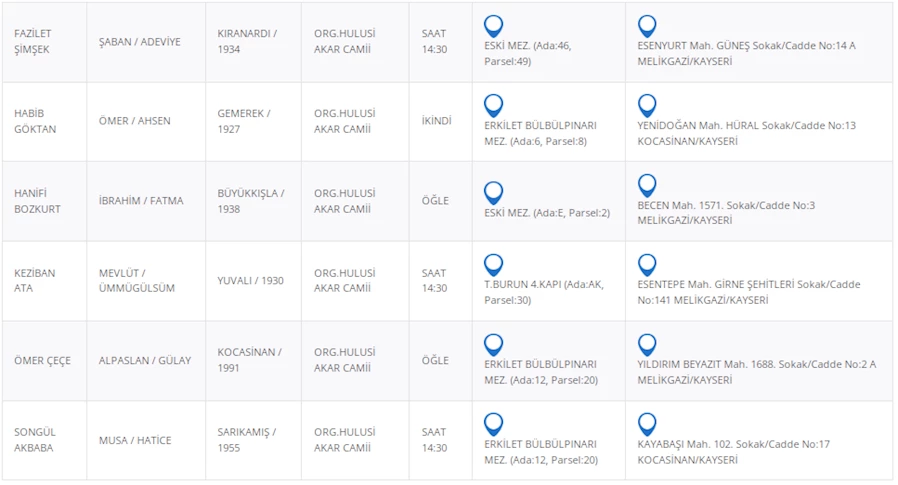
Task: Click cemetery location pin for Songül Akbaba
Action: coord(493,424)
